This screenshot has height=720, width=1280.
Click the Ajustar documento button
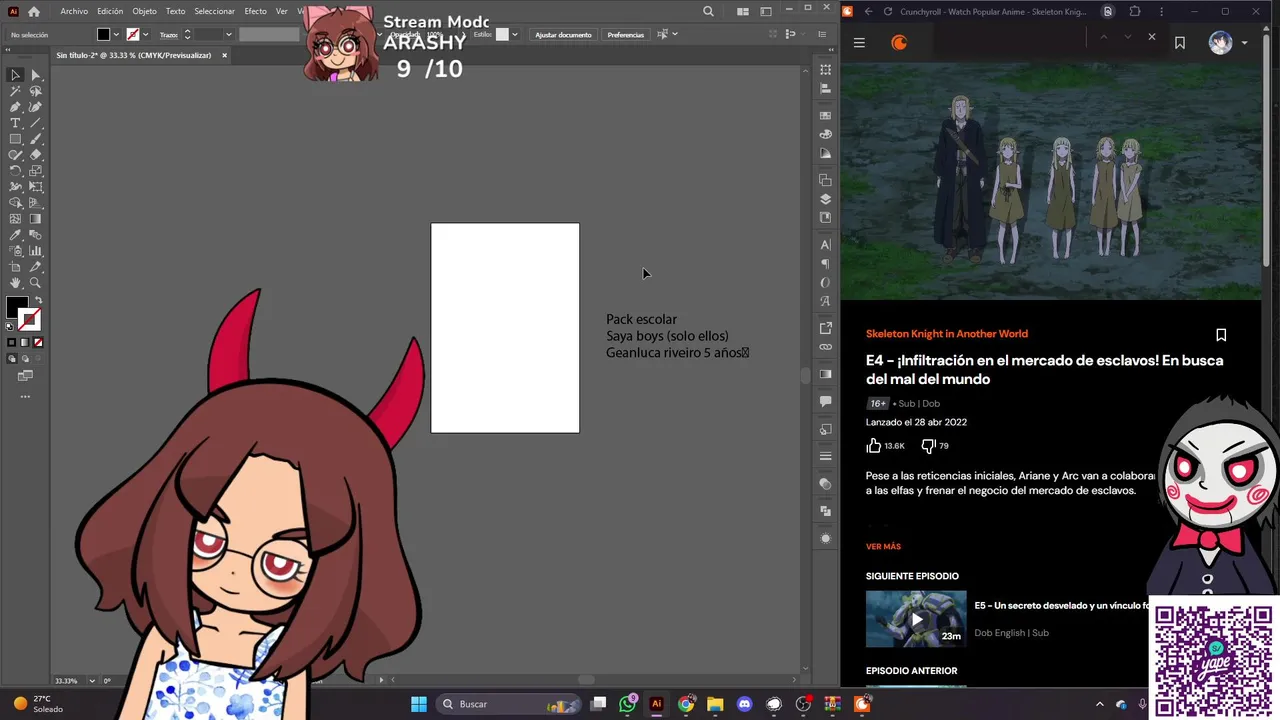coord(563,35)
